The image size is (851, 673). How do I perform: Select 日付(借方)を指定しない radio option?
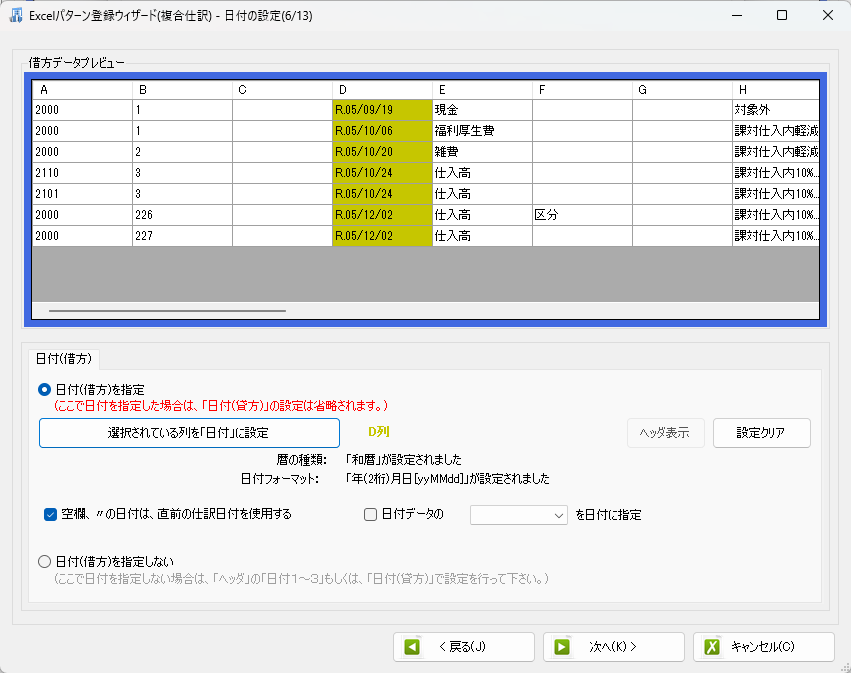pyautogui.click(x=44, y=561)
